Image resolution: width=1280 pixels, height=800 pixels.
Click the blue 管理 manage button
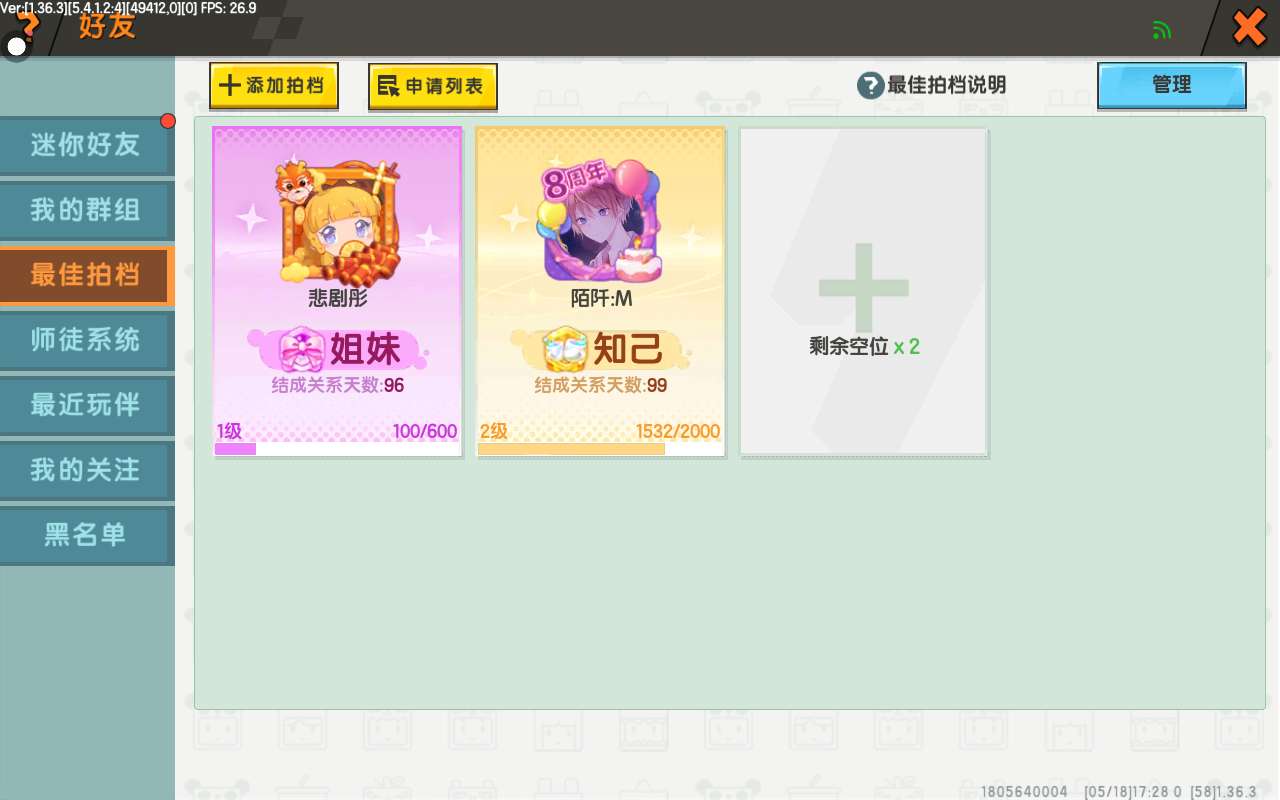(1172, 85)
